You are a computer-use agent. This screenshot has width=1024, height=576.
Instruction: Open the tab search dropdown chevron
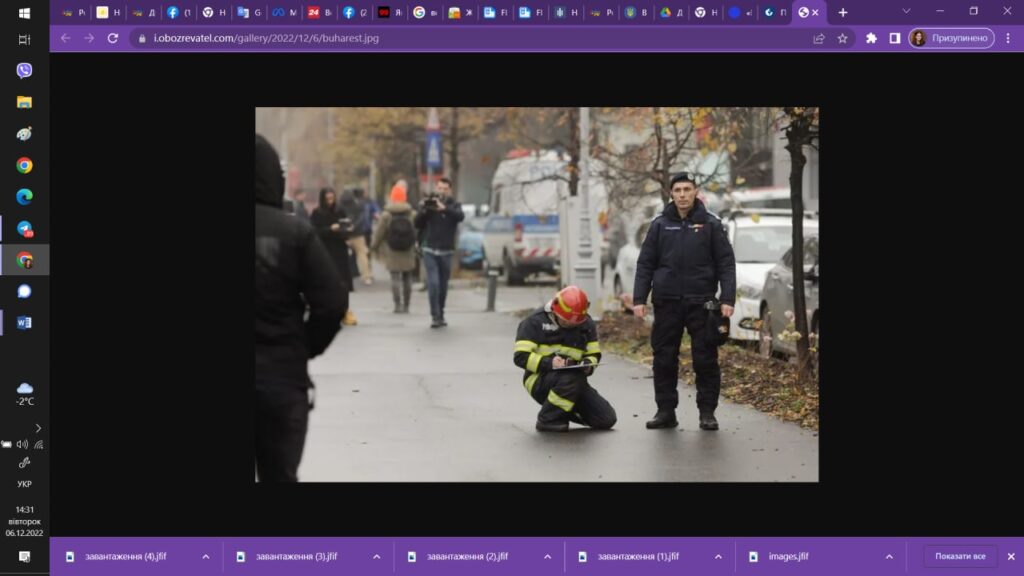[x=906, y=11]
